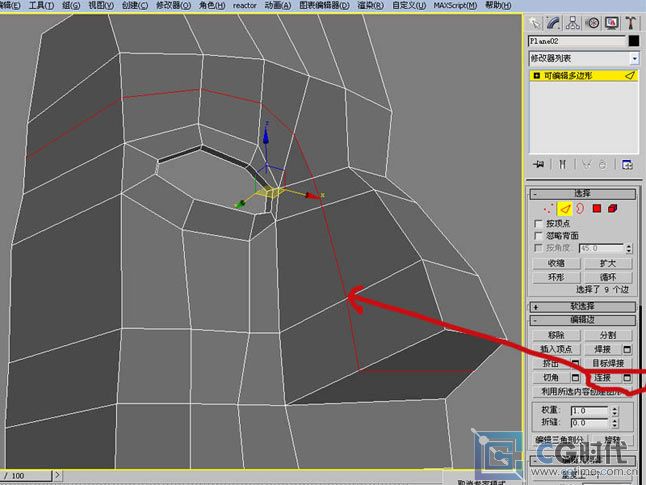Screen dimensions: 646x485
Task: Collapse the 选择 rollout
Action: (583, 194)
